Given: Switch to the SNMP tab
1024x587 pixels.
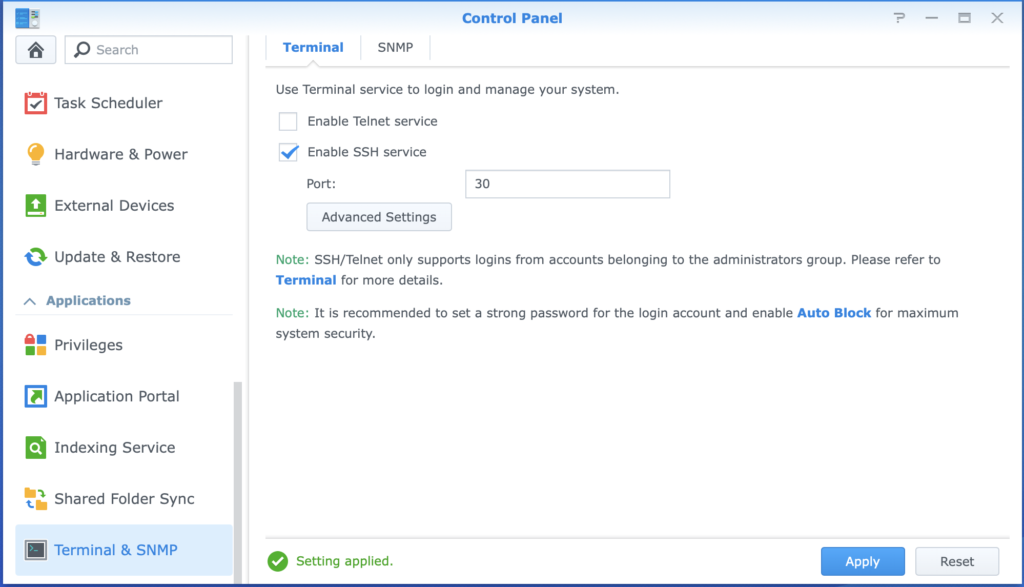Looking at the screenshot, I should click(395, 47).
